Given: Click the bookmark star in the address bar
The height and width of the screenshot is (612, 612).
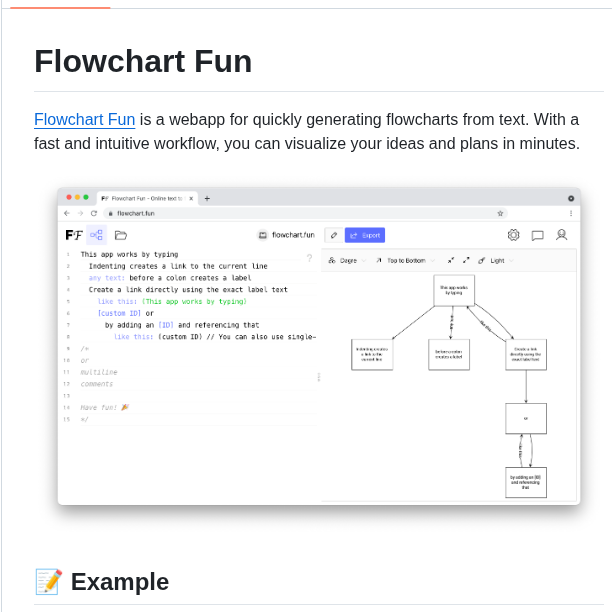Looking at the screenshot, I should pyautogui.click(x=500, y=213).
